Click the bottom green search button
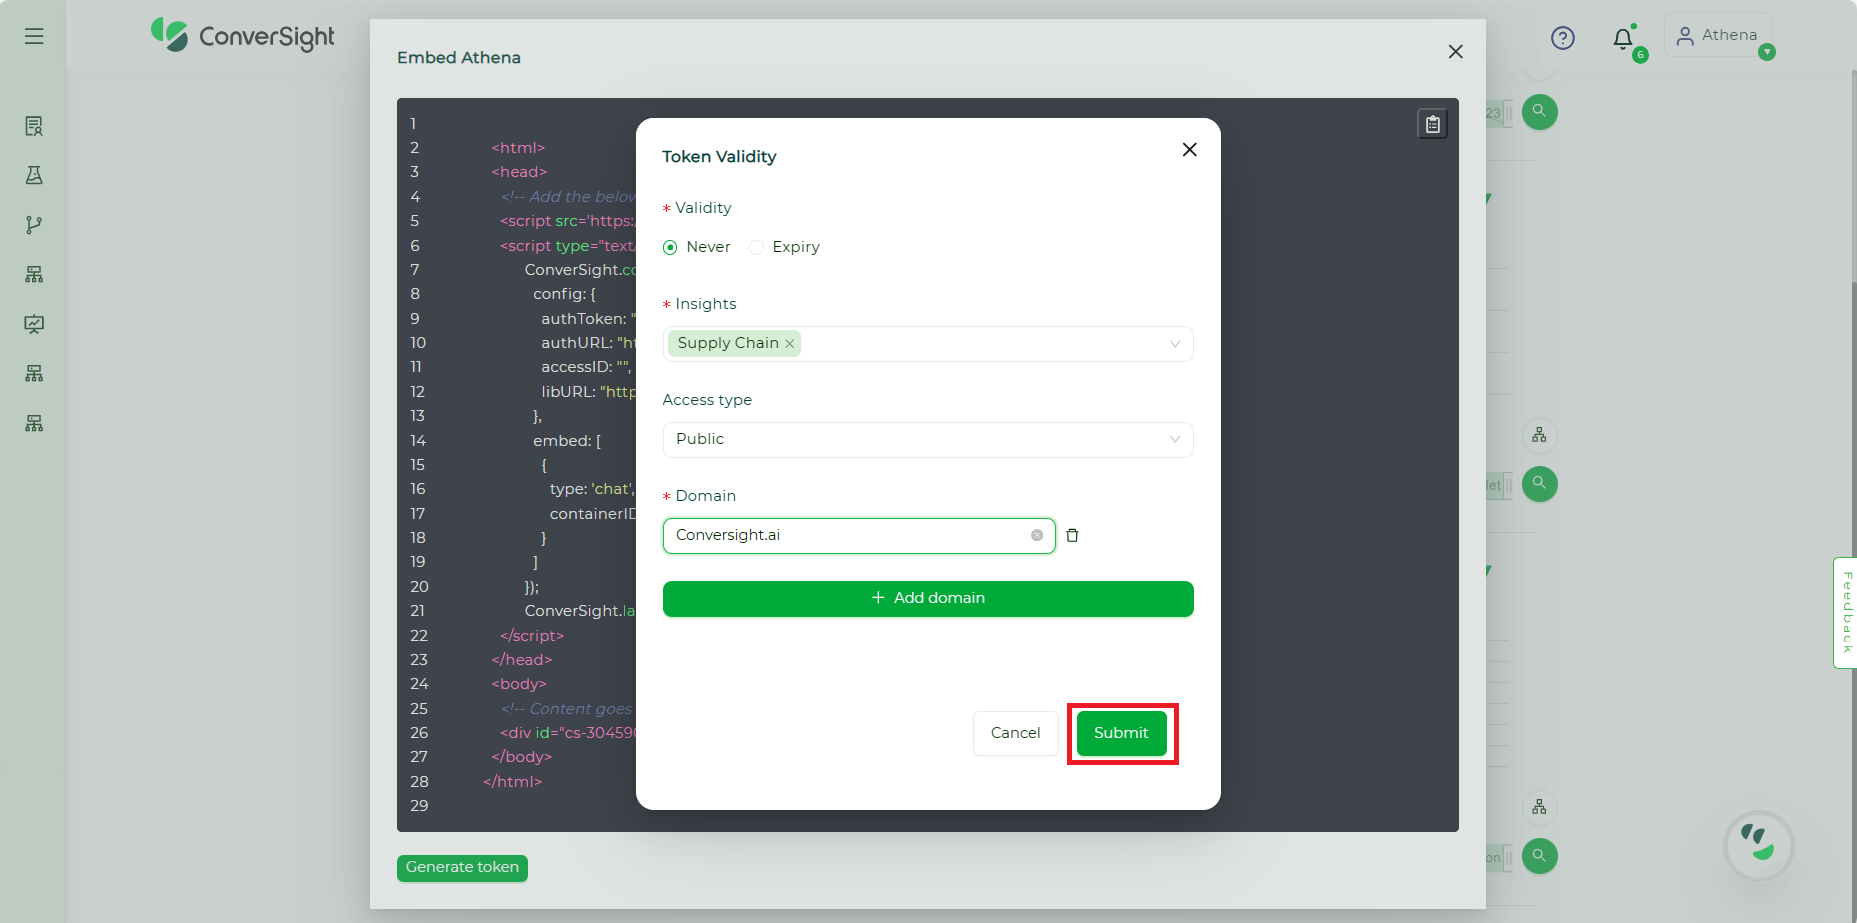Viewport: 1857px width, 923px height. click(x=1540, y=856)
